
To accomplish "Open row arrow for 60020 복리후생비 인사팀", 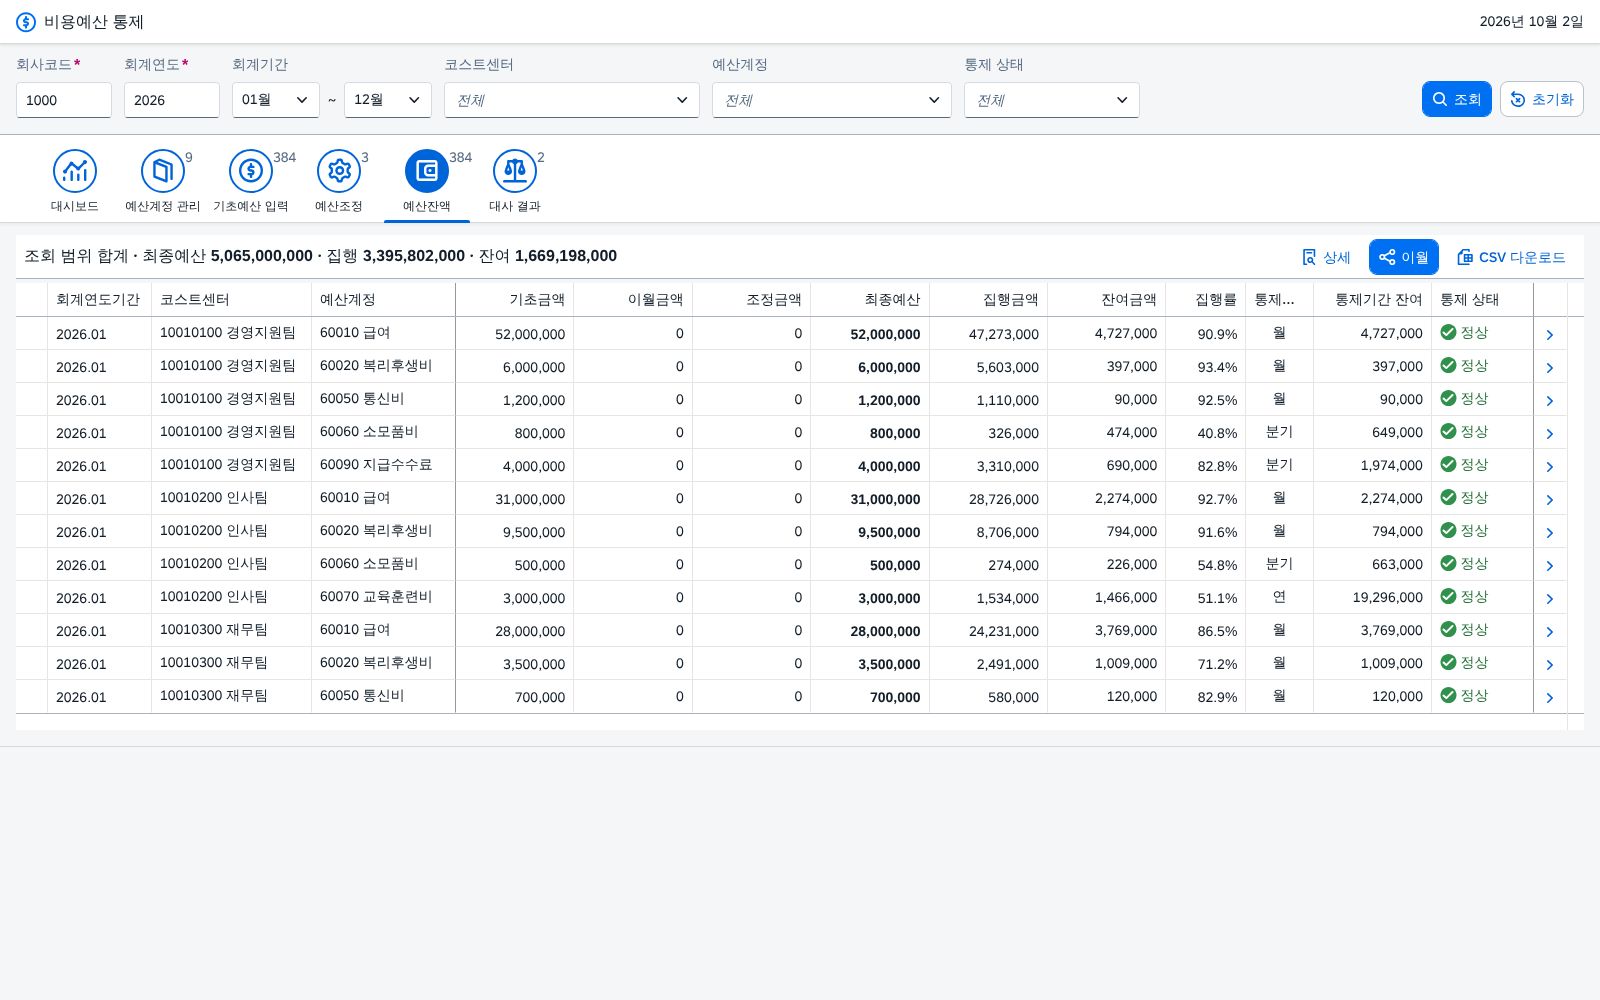I will (1550, 532).
